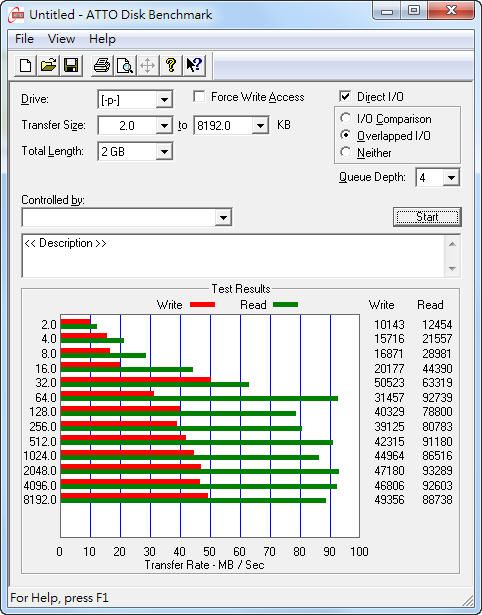Screen dimensions: 482x615
Task: Click the Write value 31457
Action: click(389, 398)
